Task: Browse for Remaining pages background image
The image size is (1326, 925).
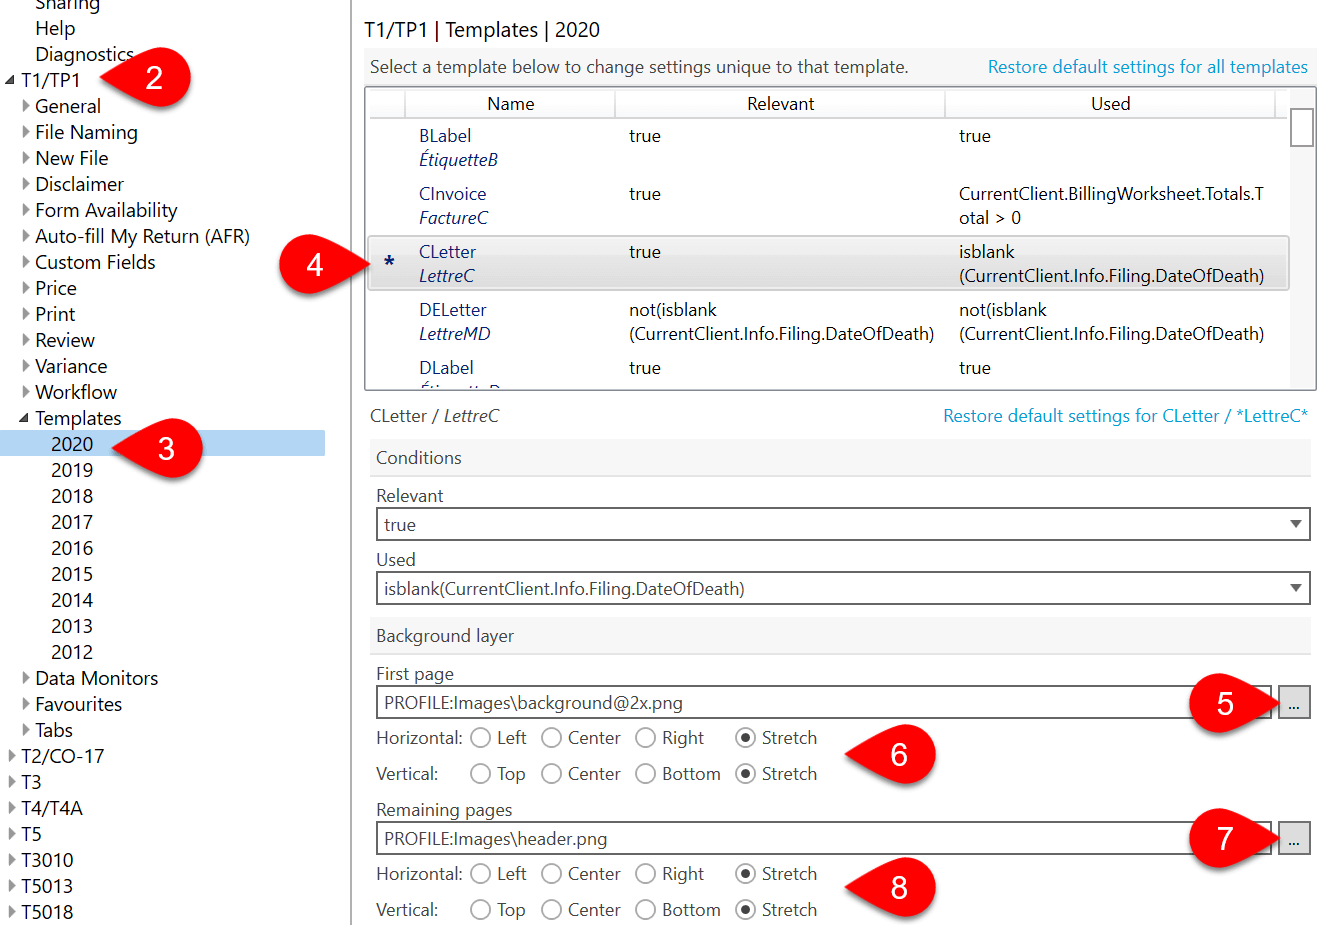Action: tap(1293, 838)
